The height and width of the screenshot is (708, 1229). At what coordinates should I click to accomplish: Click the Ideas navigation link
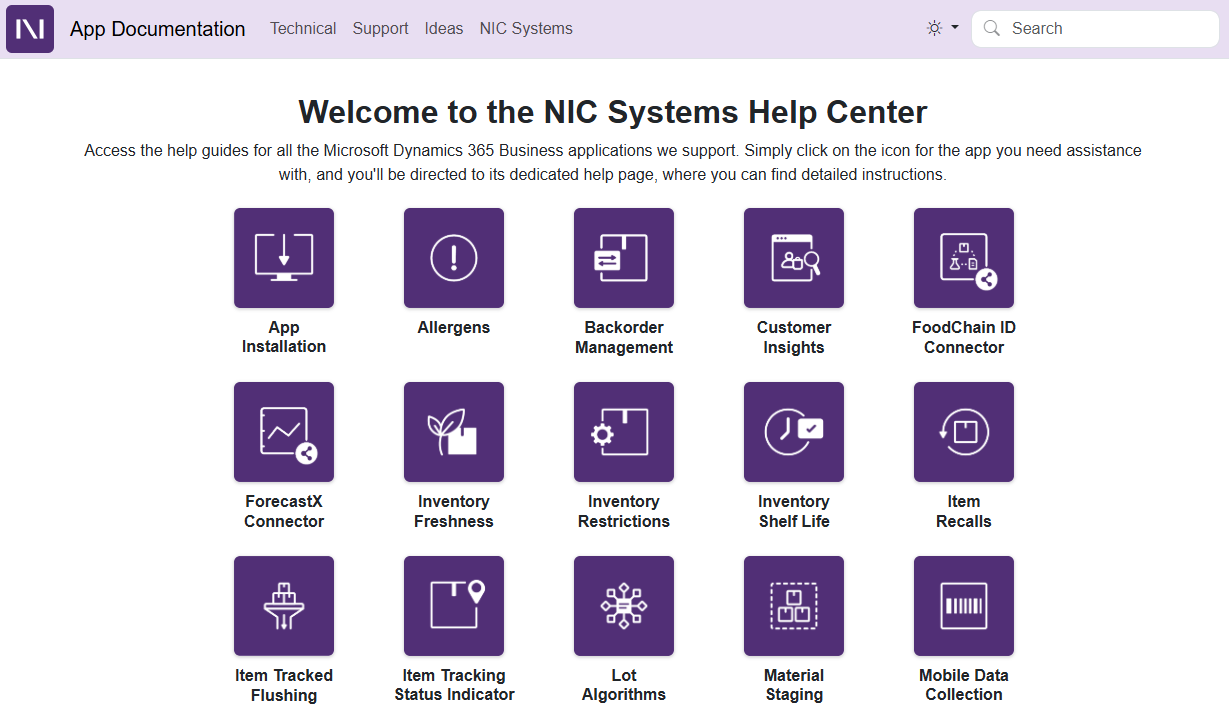(x=444, y=29)
